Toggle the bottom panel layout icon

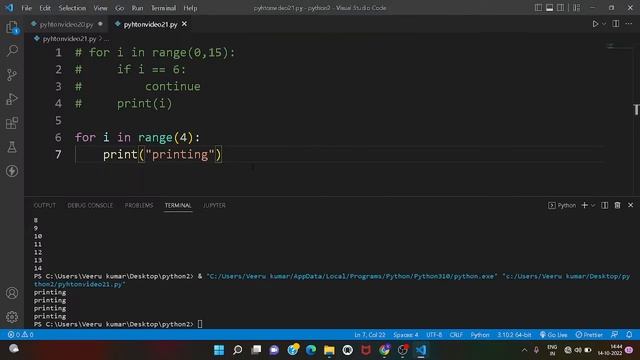(x=549, y=8)
